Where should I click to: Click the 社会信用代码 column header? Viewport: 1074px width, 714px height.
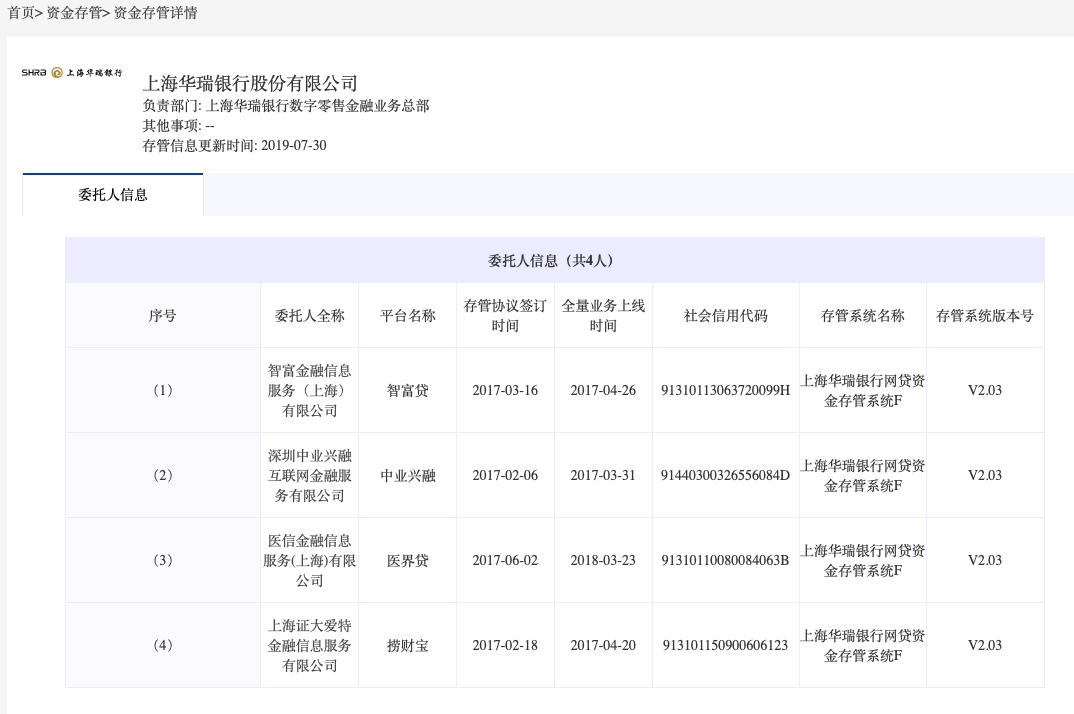point(725,315)
